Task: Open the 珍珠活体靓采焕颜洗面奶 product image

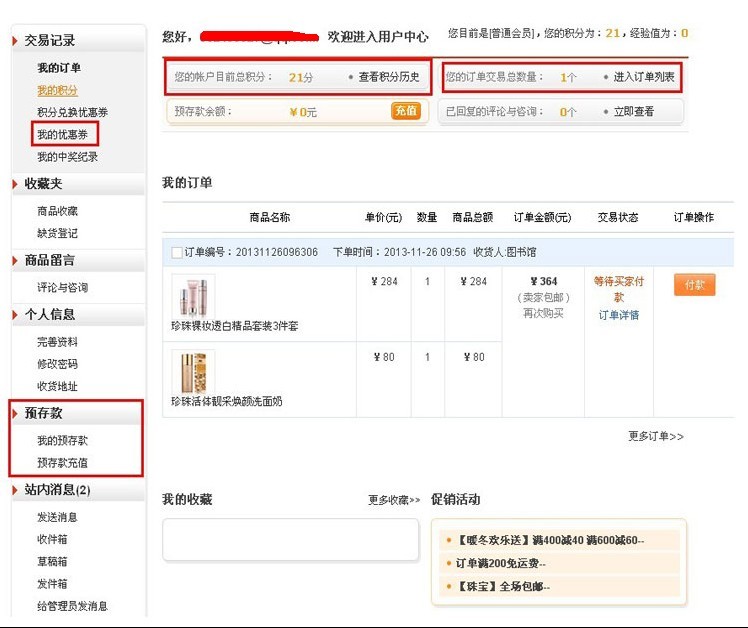Action: click(193, 370)
